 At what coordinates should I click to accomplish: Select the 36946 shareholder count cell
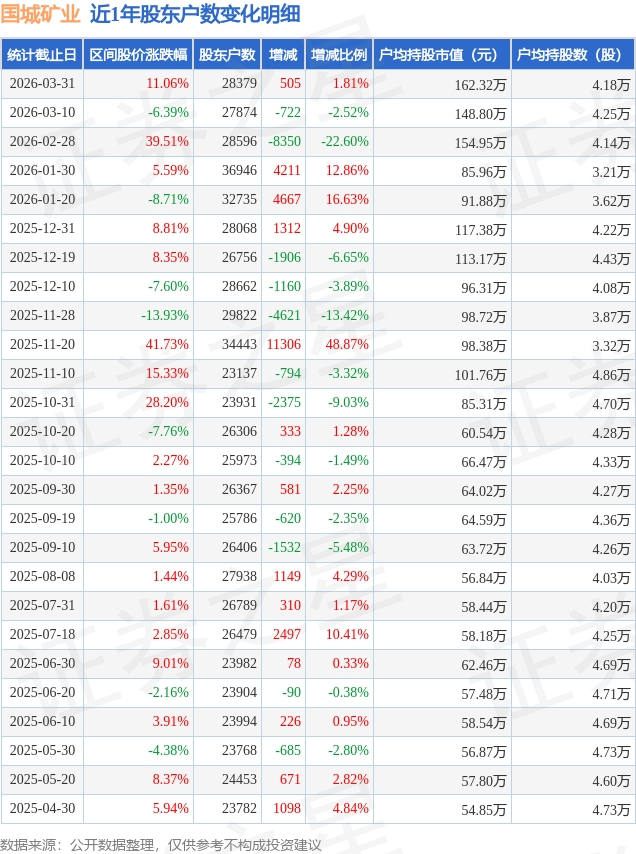pyautogui.click(x=239, y=171)
